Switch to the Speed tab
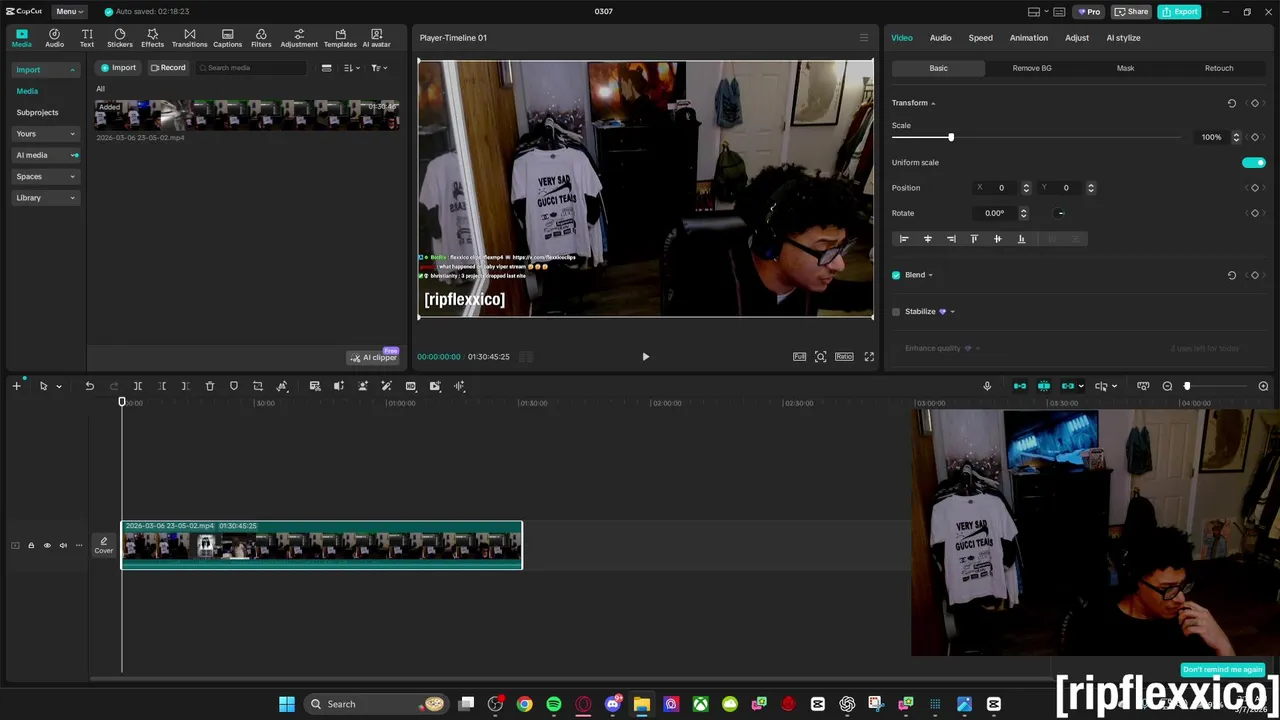 (x=980, y=38)
